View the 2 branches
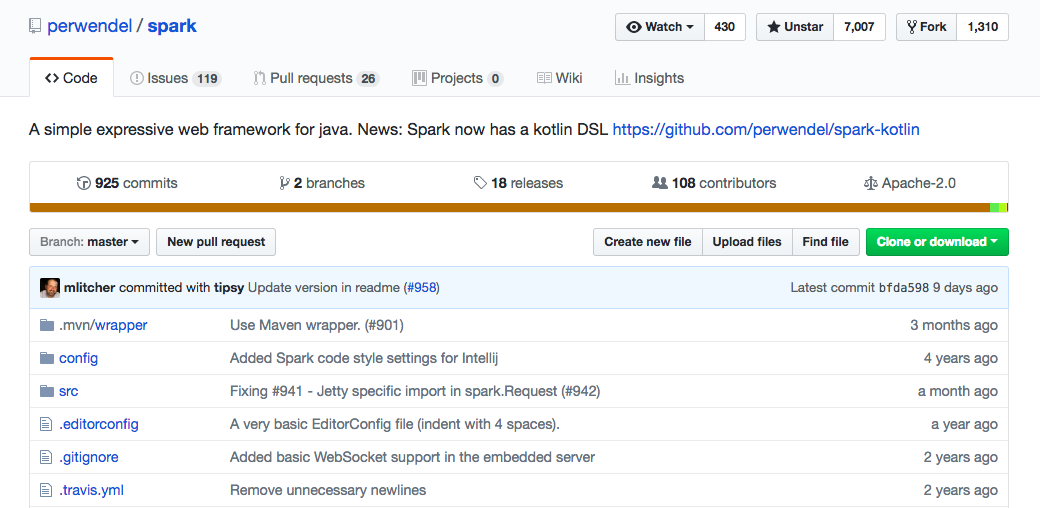Screen dimensions: 1040x508 (322, 183)
